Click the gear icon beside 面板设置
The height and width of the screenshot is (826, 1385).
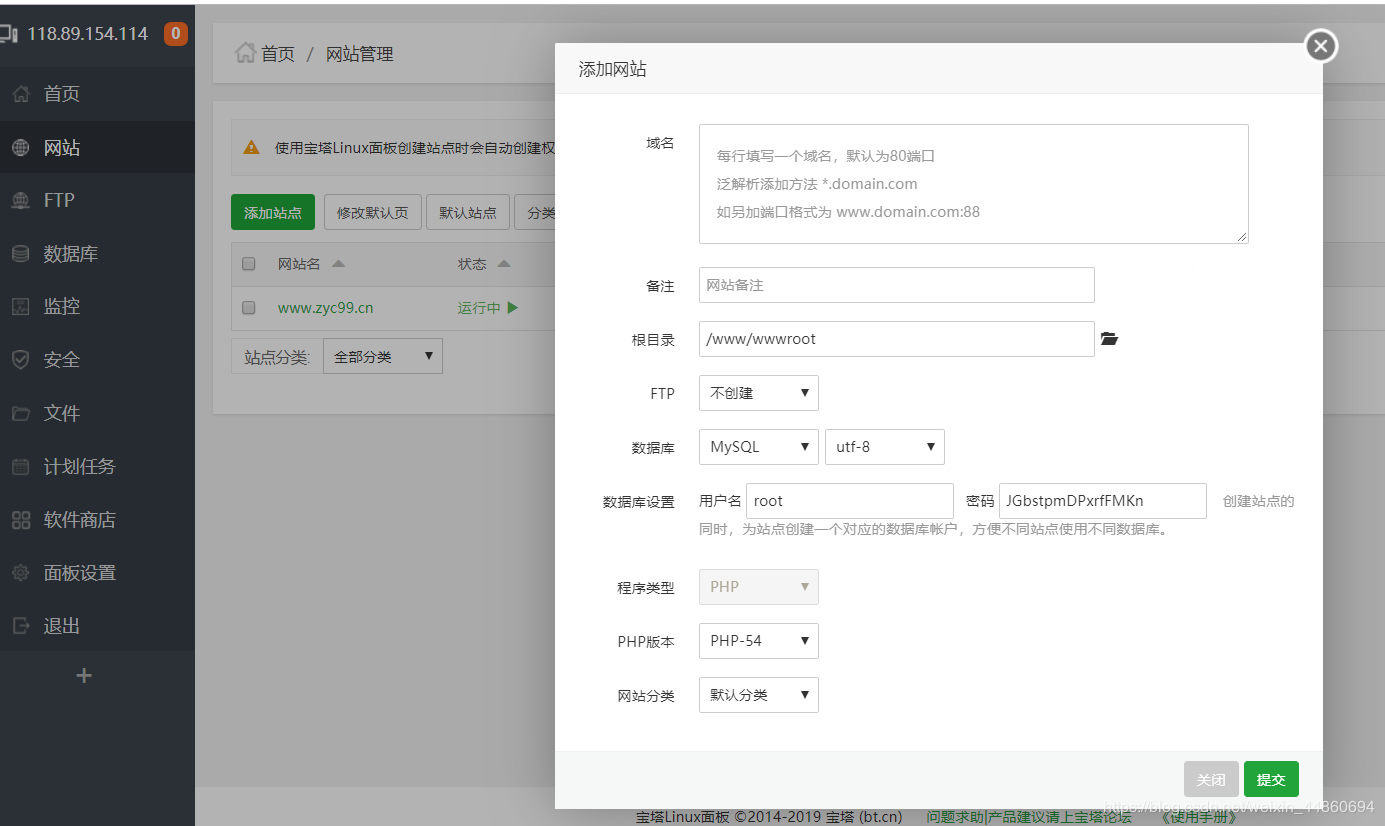[21, 573]
